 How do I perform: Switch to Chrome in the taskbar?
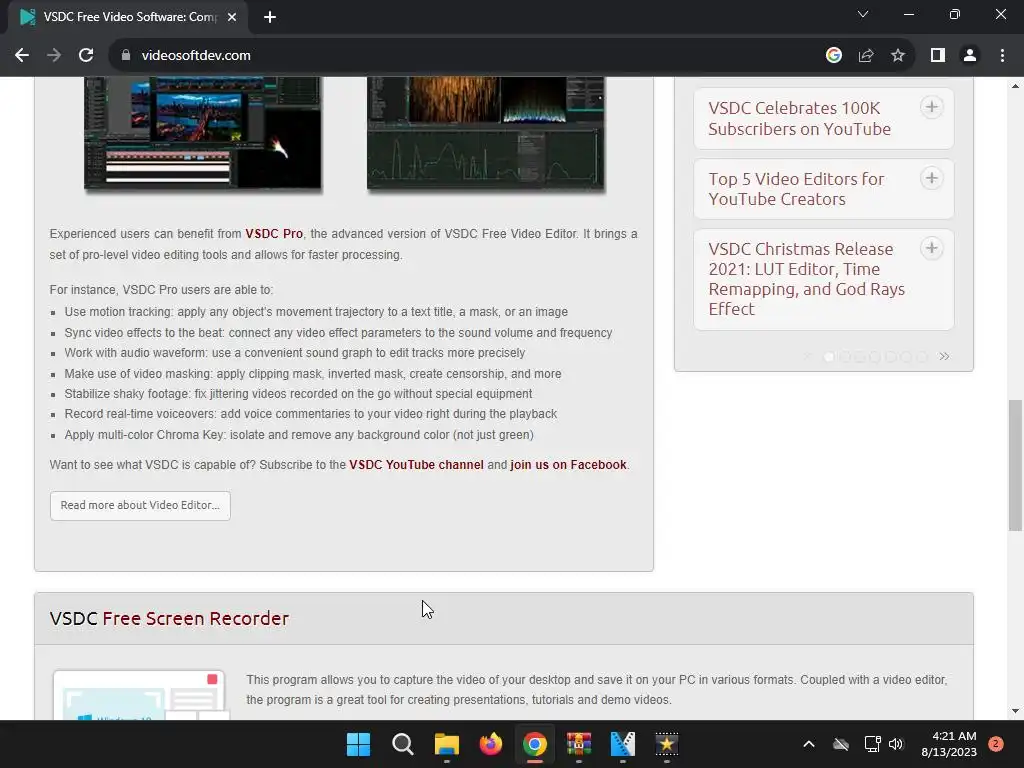click(535, 744)
